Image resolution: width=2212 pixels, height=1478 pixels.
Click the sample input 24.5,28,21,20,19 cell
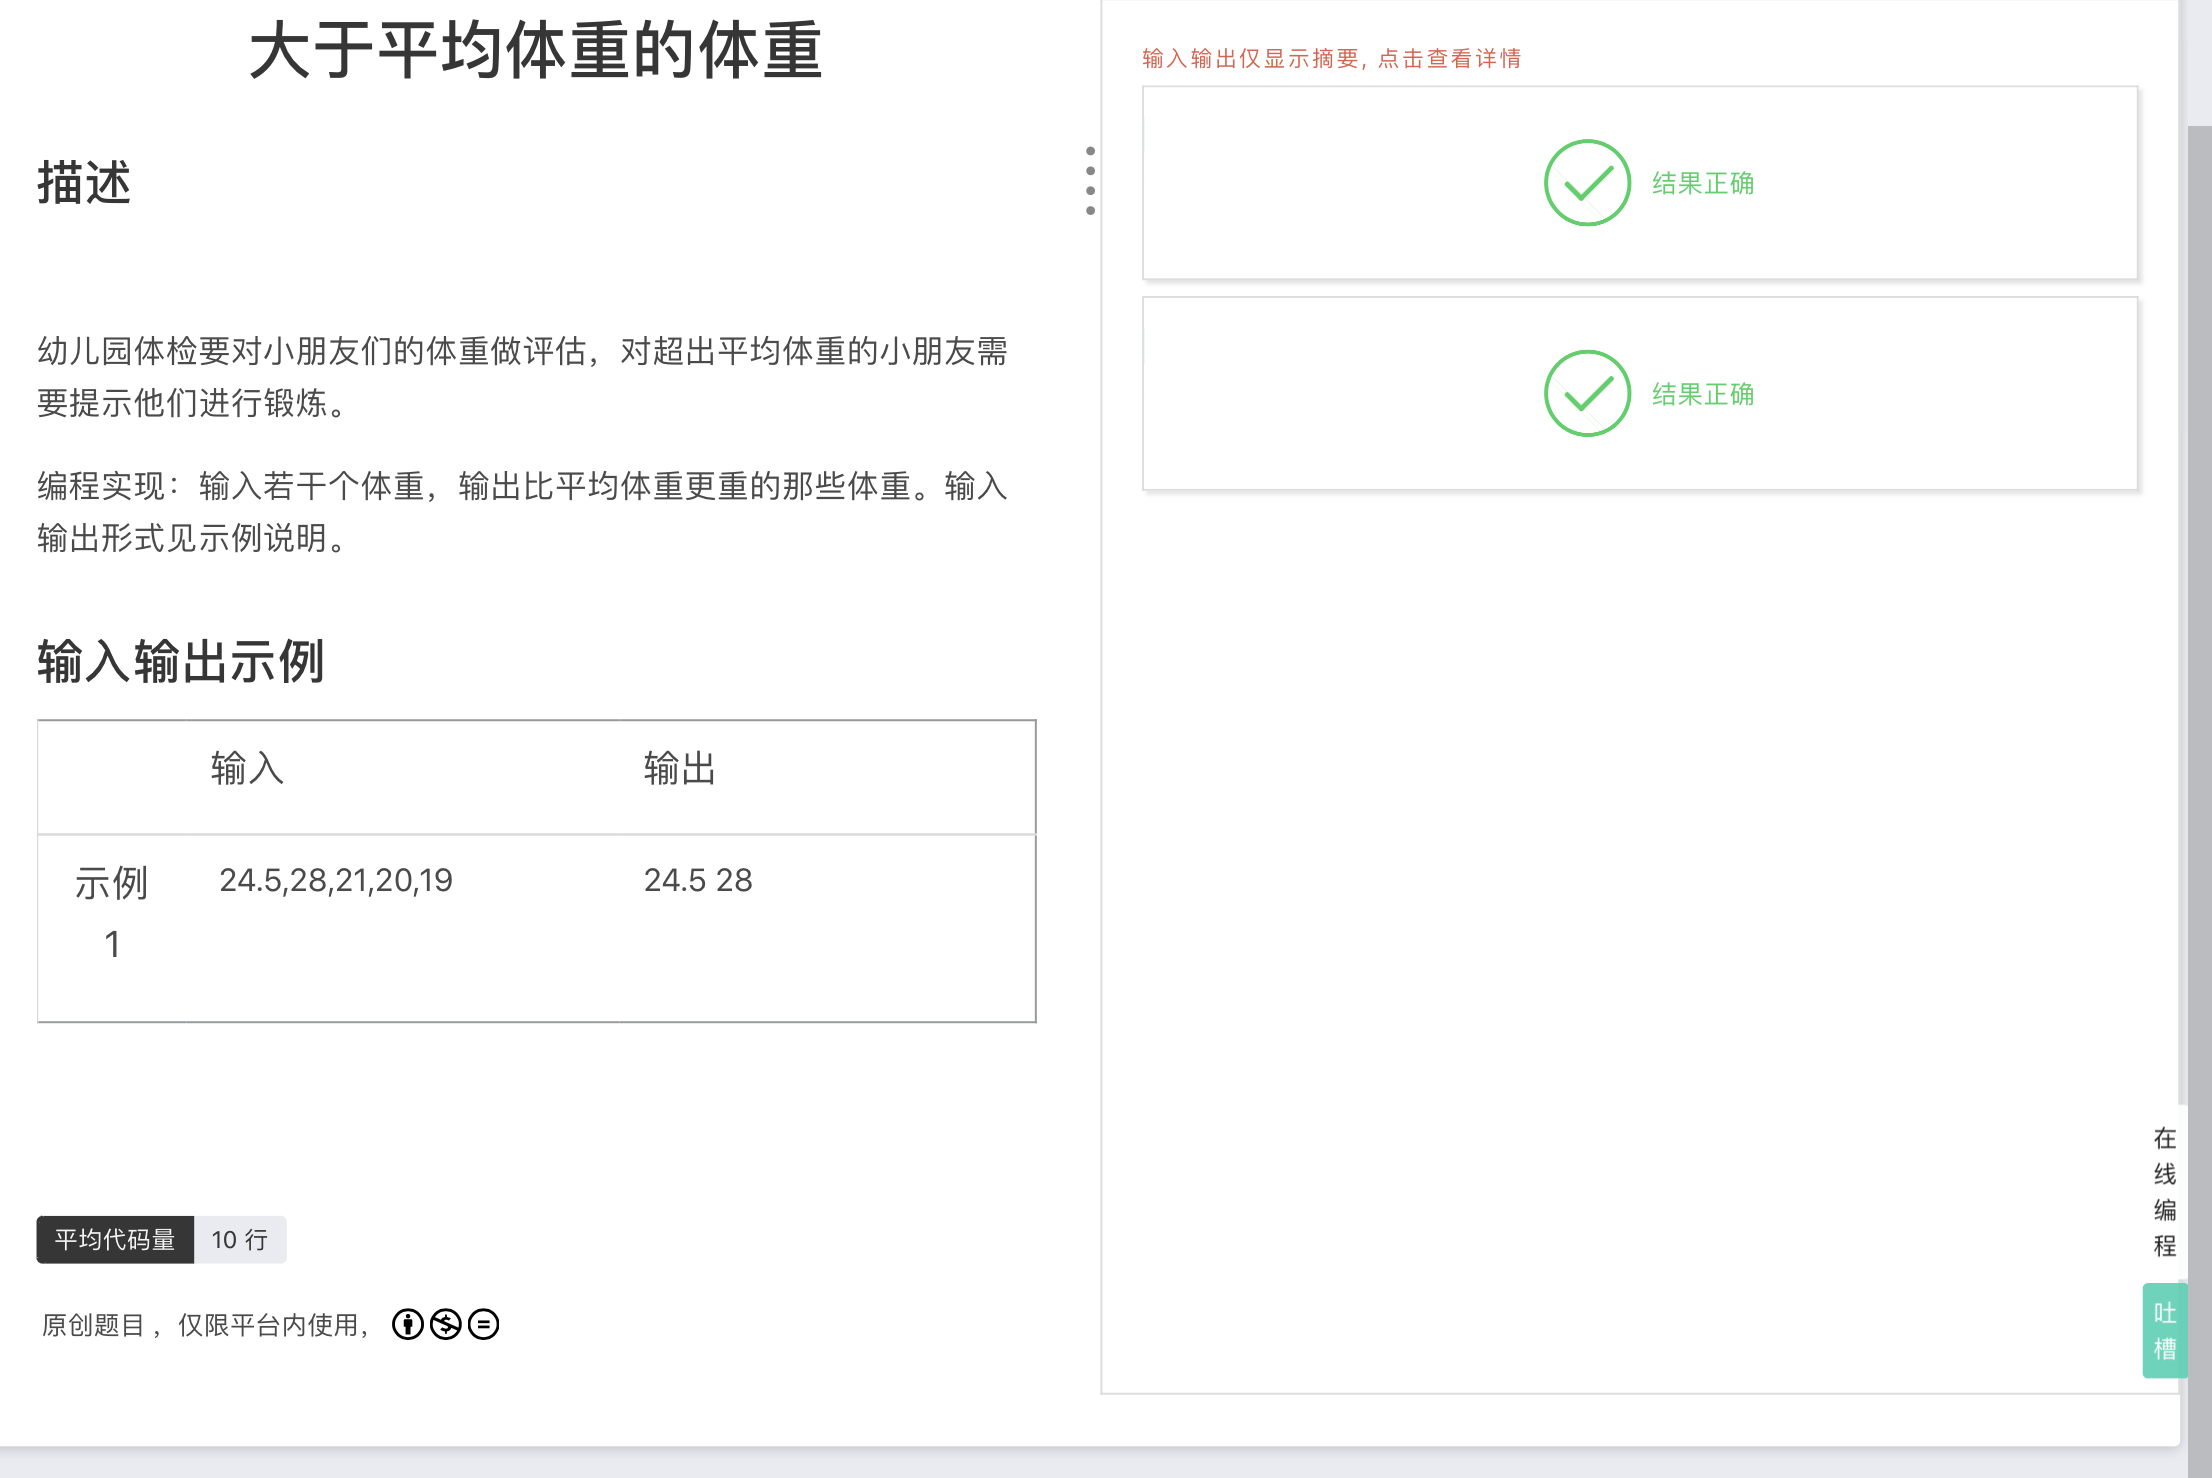click(336, 881)
